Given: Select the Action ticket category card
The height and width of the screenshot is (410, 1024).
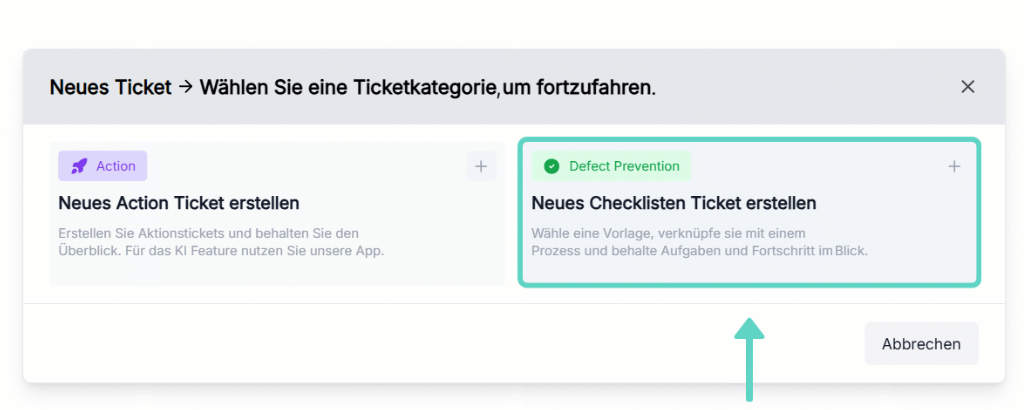Looking at the screenshot, I should point(277,214).
